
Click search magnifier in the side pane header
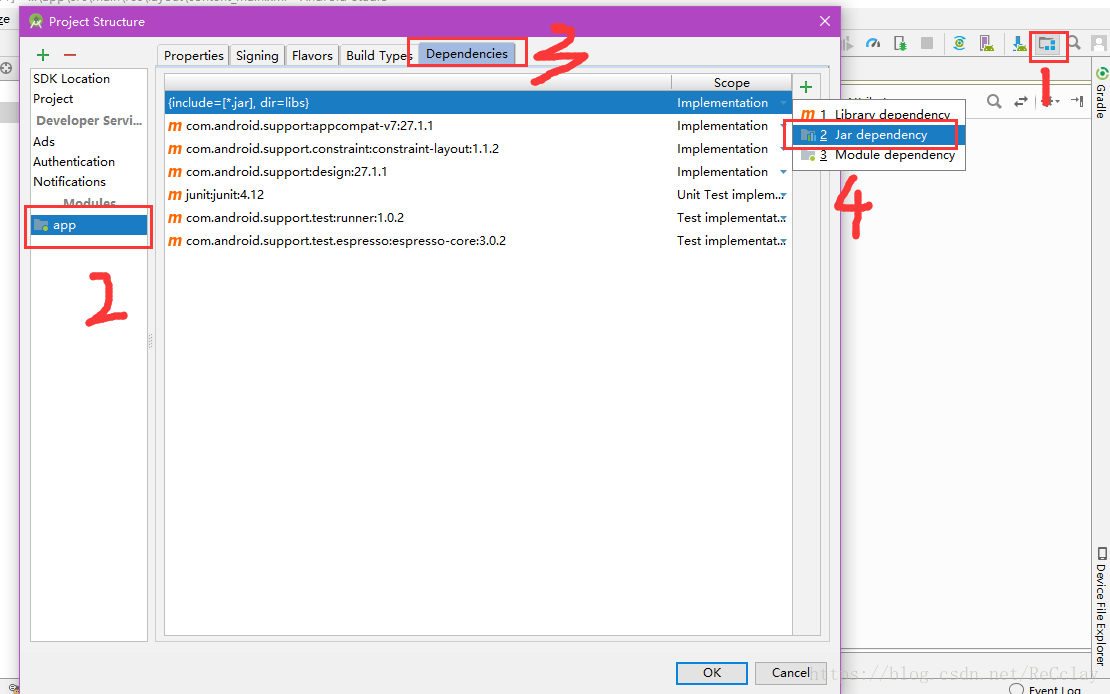994,101
